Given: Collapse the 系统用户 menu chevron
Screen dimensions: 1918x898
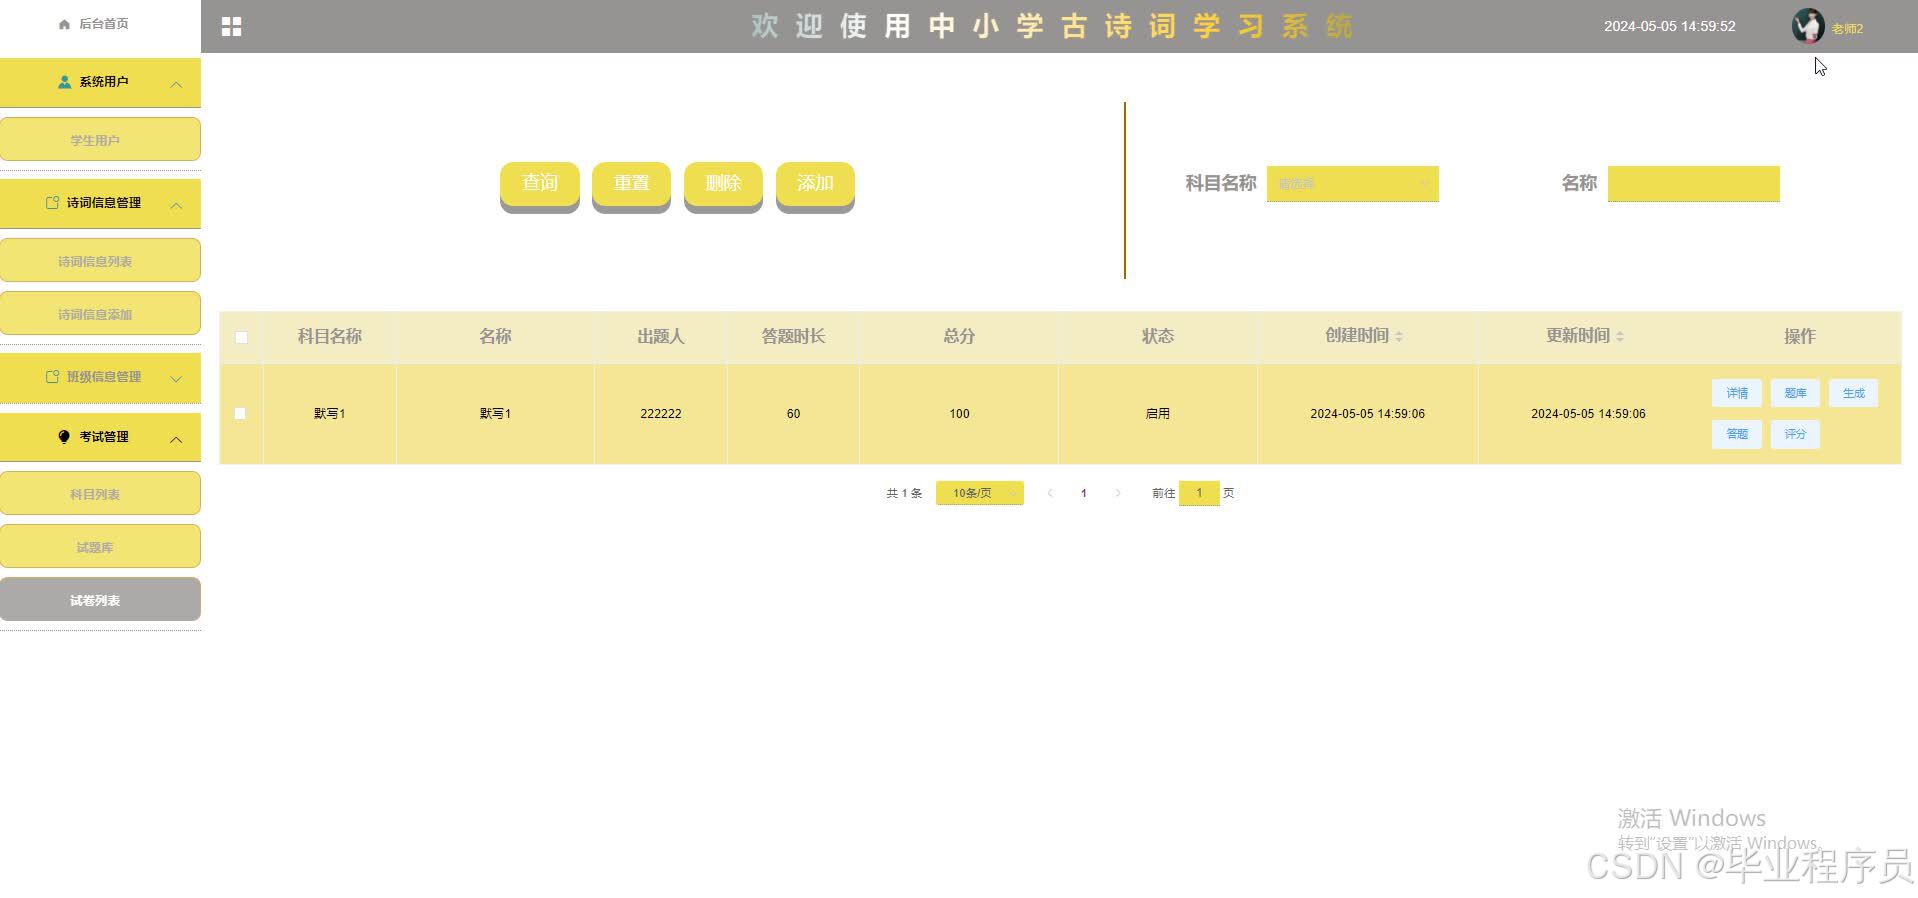Looking at the screenshot, I should [x=176, y=84].
